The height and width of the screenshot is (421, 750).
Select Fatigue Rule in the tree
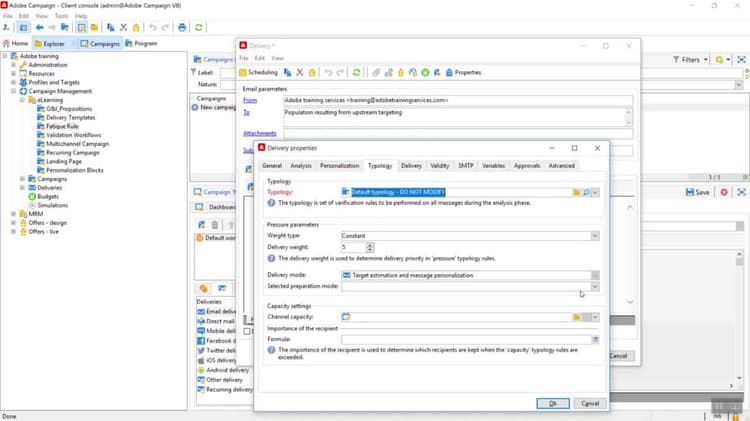click(62, 126)
